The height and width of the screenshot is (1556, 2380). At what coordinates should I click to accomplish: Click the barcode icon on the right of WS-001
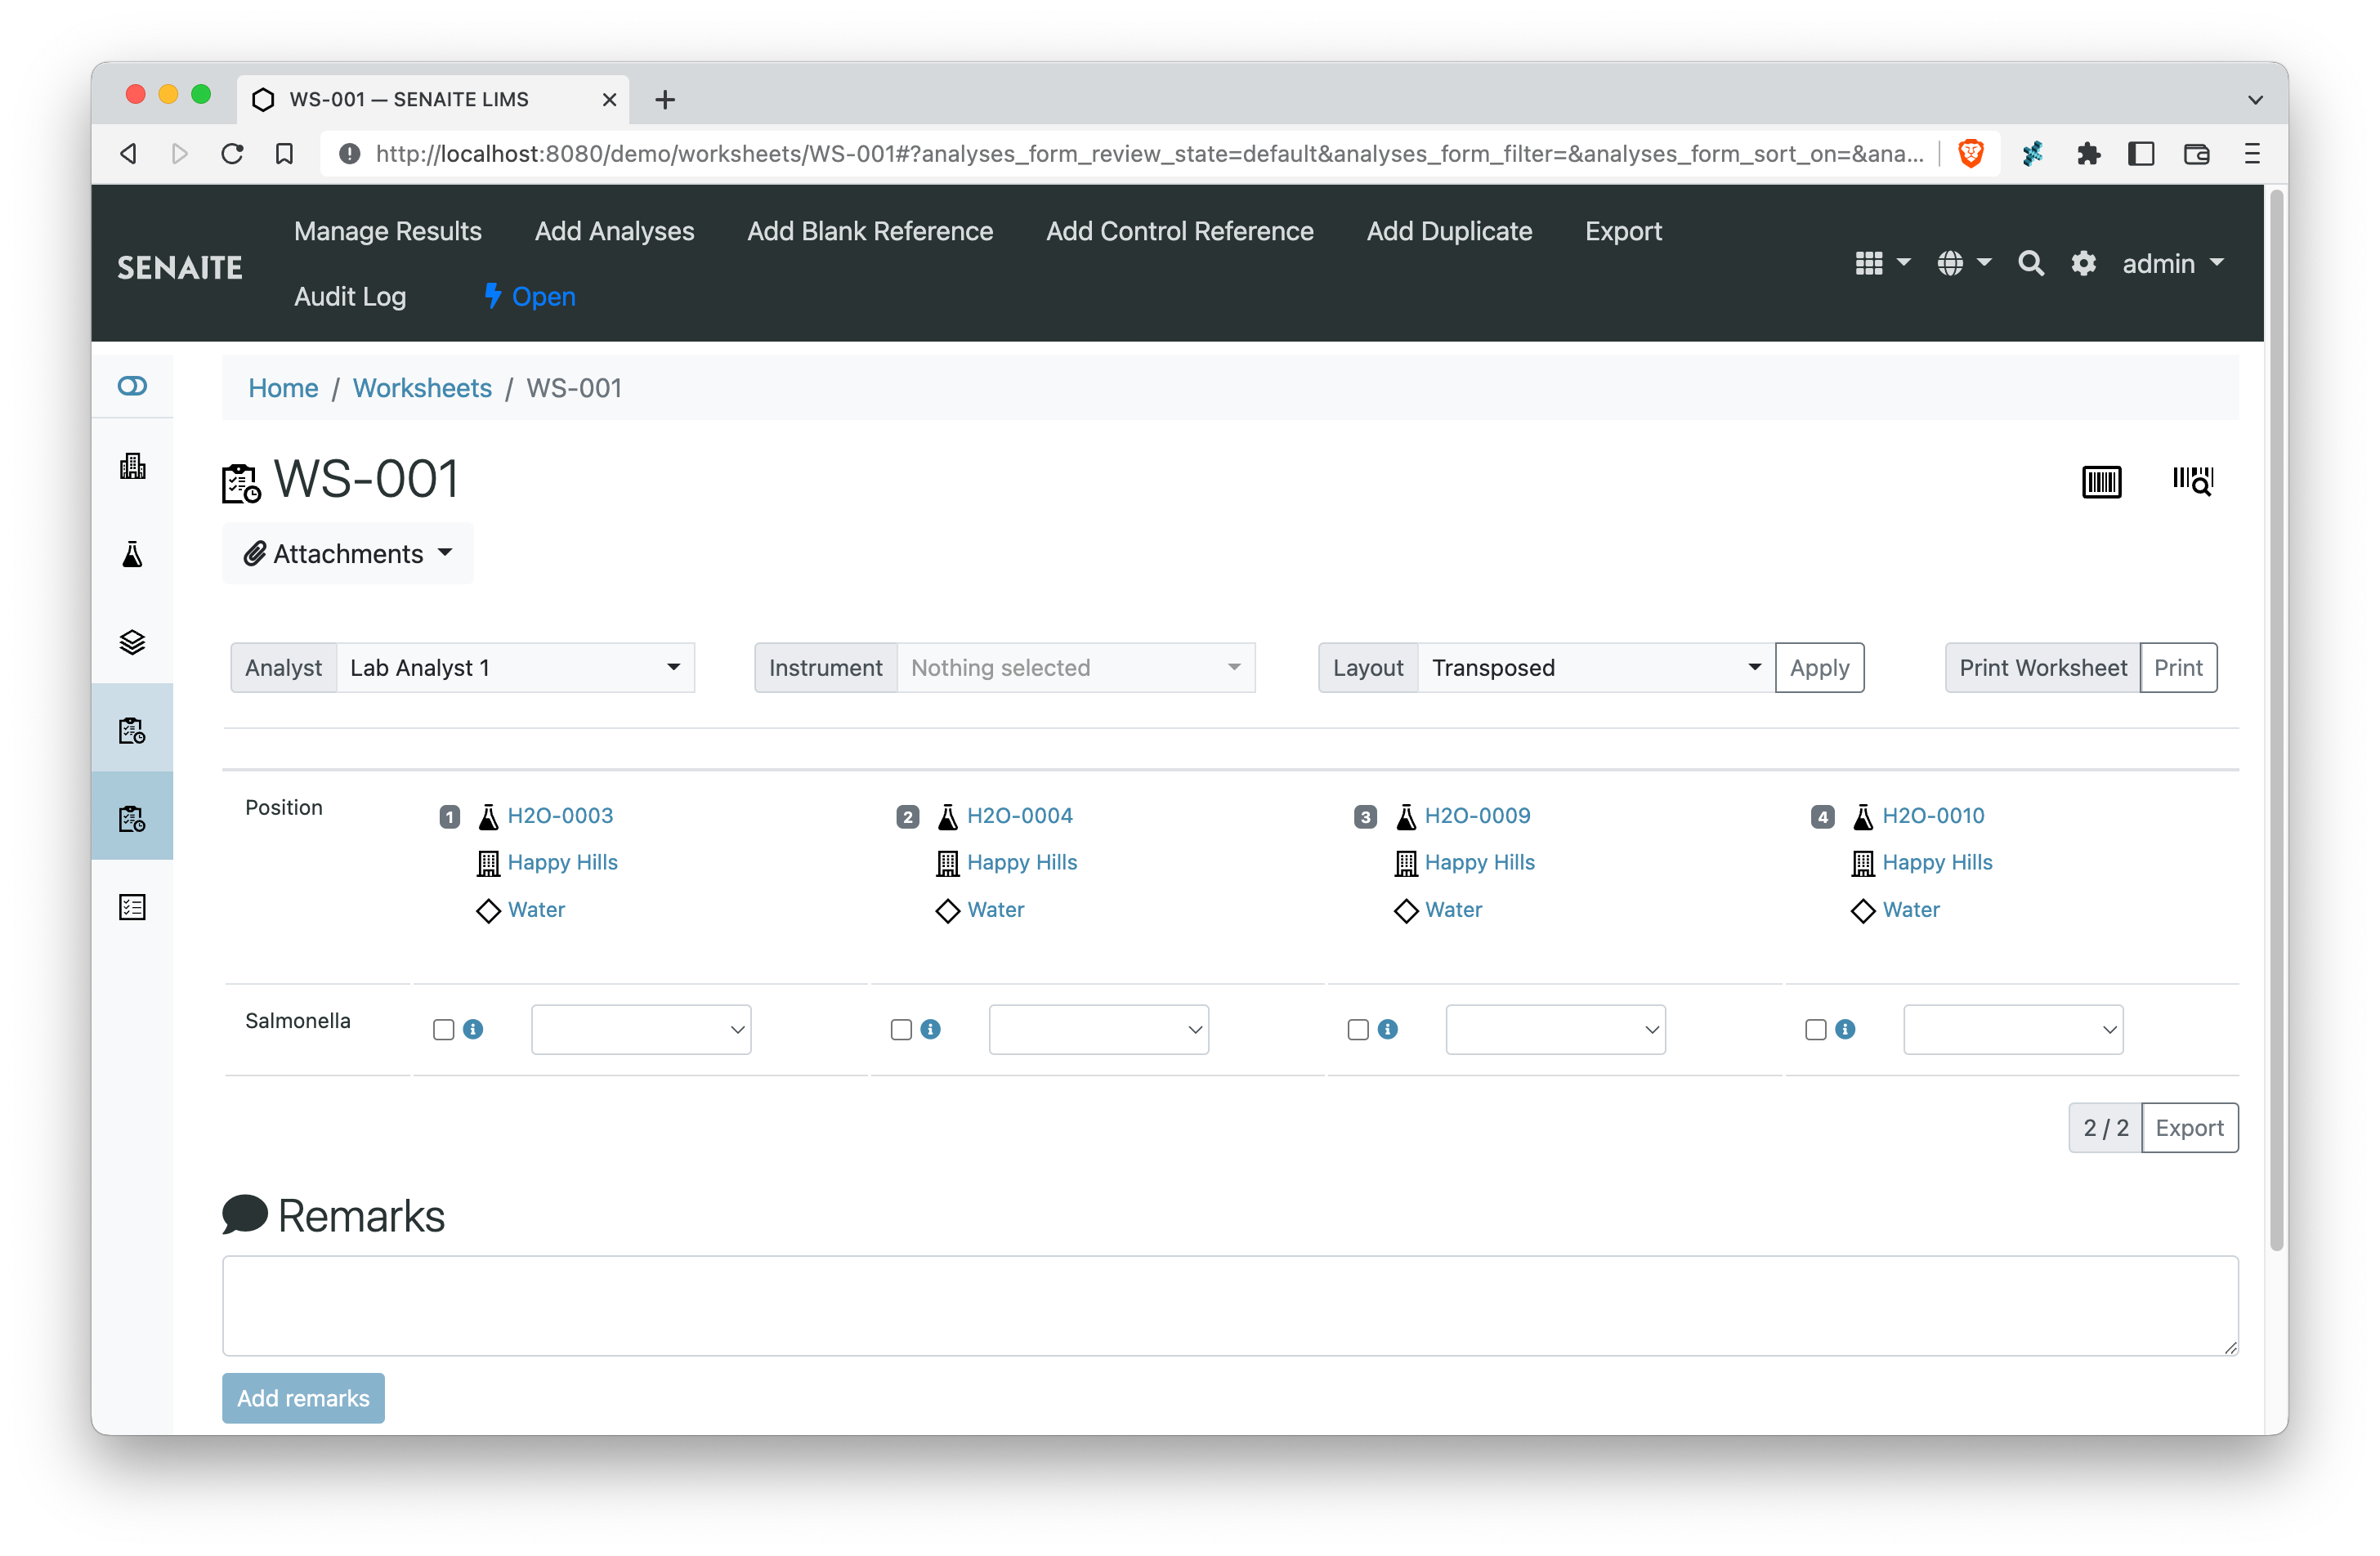click(x=2100, y=483)
